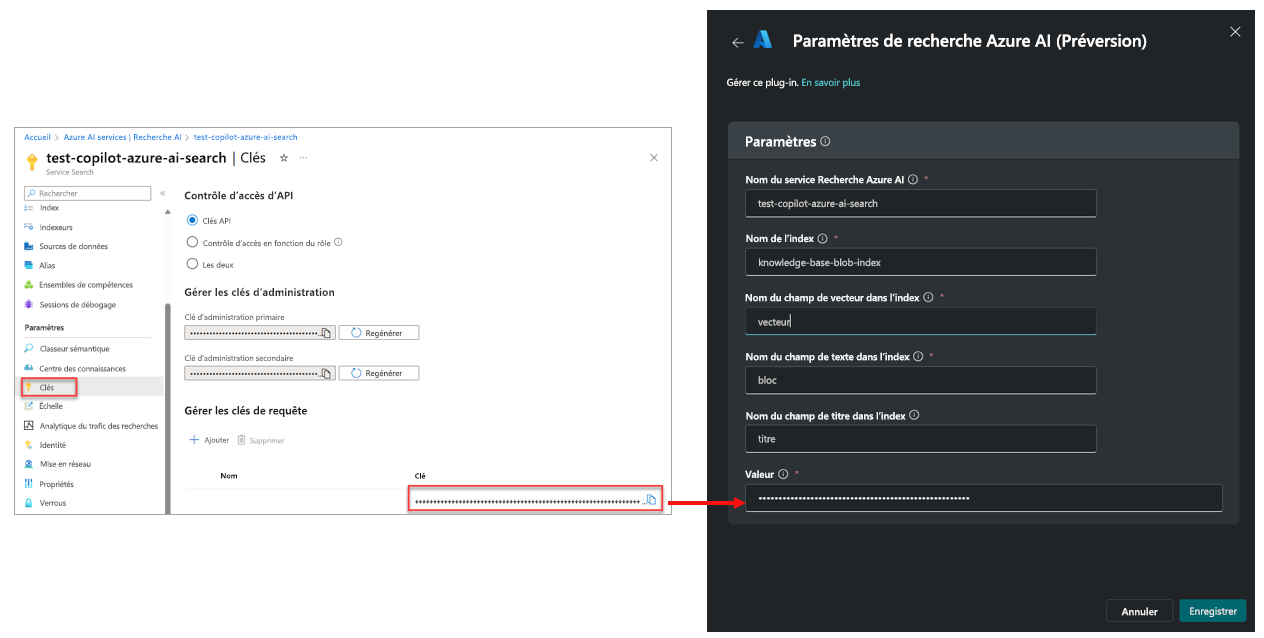Regenerate the primary admin key
Screen dimensions: 1264x638
[378, 333]
